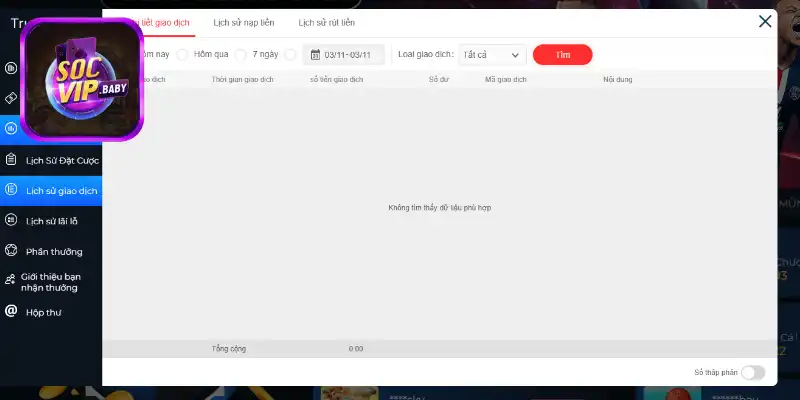Close the transaction history dialog

[x=765, y=21]
